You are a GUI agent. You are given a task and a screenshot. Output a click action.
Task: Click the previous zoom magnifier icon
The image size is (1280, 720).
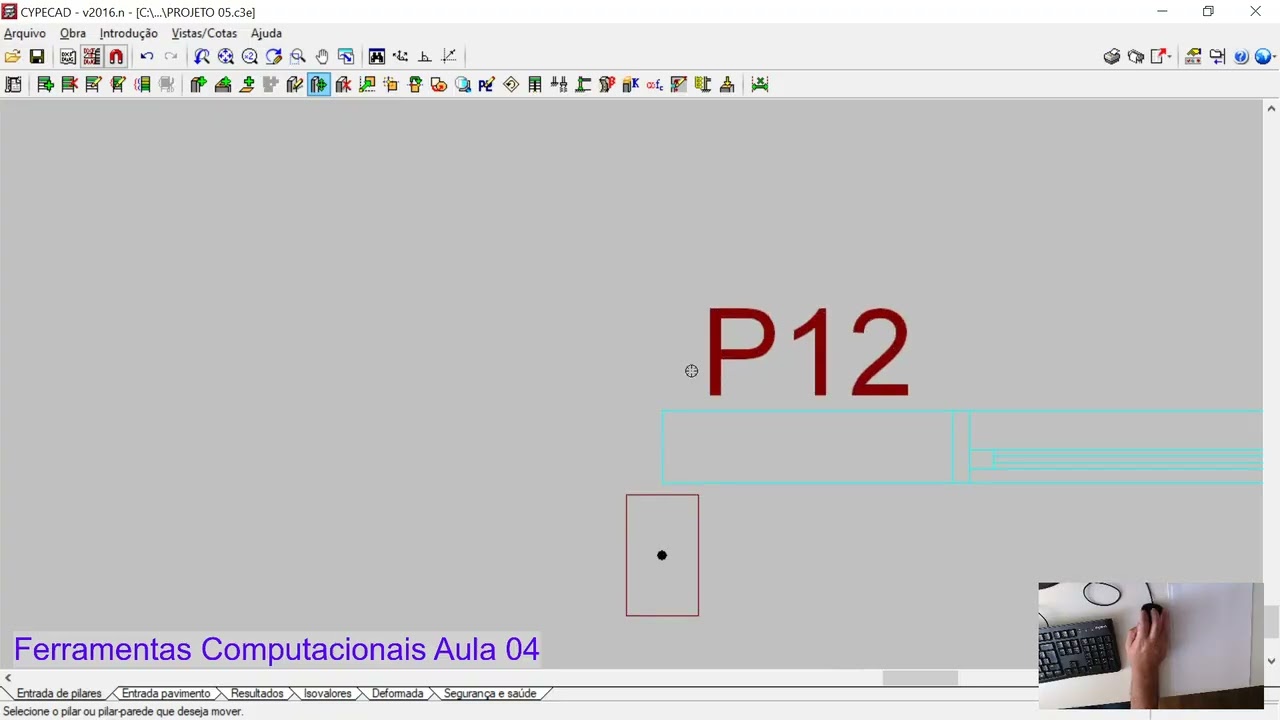click(x=202, y=57)
